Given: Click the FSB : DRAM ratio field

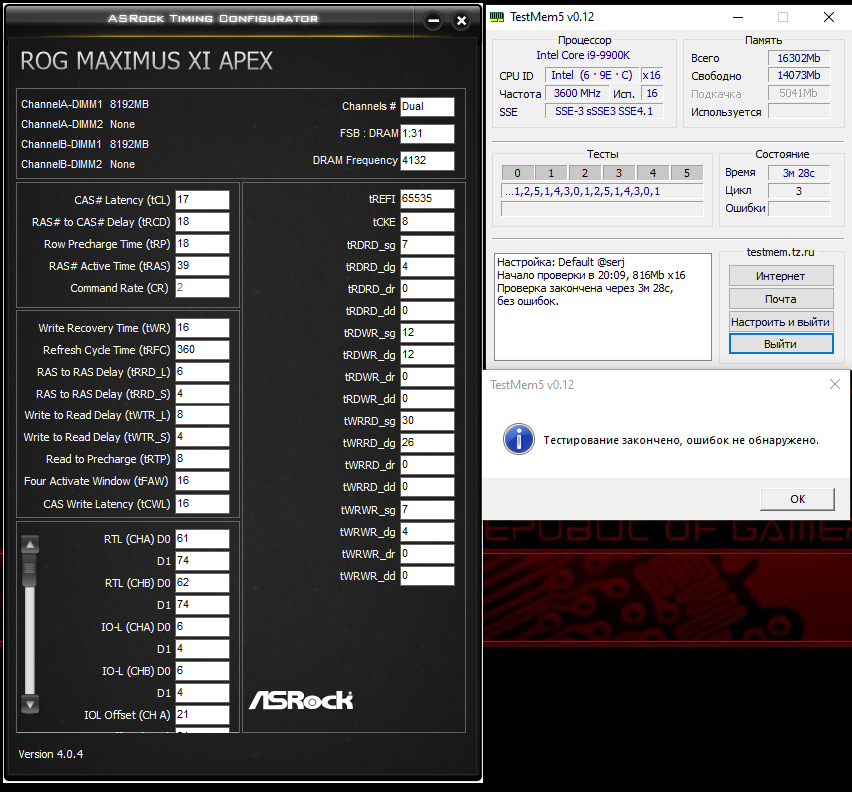Looking at the screenshot, I should coord(427,134).
